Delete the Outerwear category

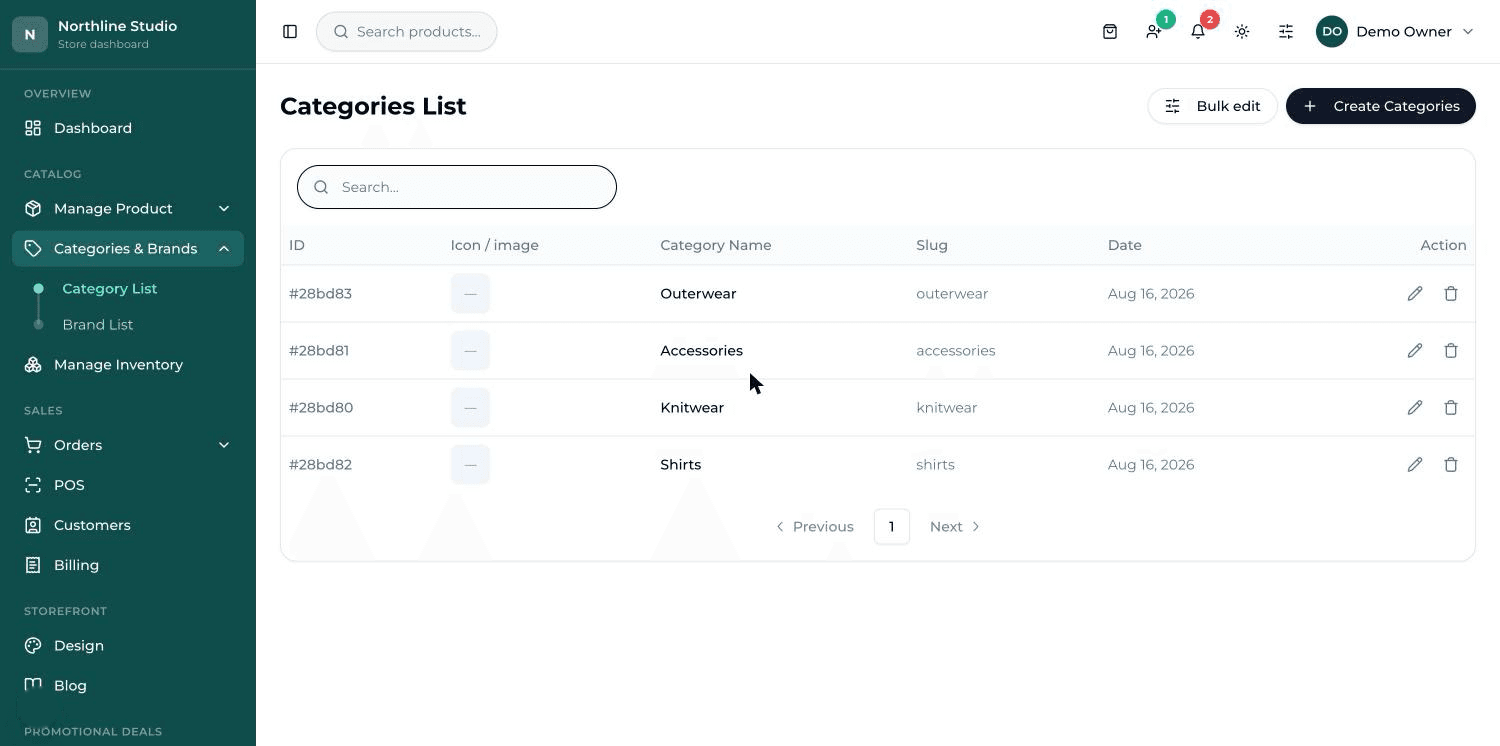coord(1451,294)
